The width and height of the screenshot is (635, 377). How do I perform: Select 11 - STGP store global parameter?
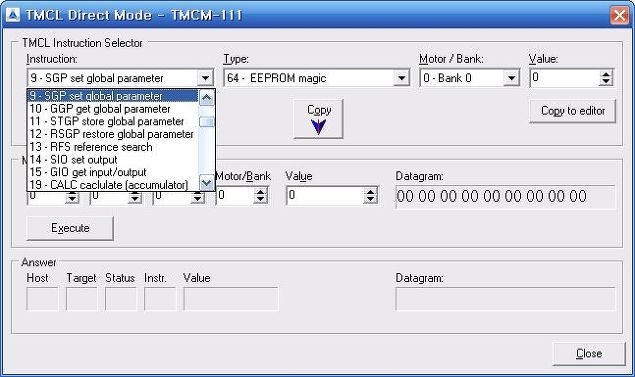pyautogui.click(x=113, y=121)
